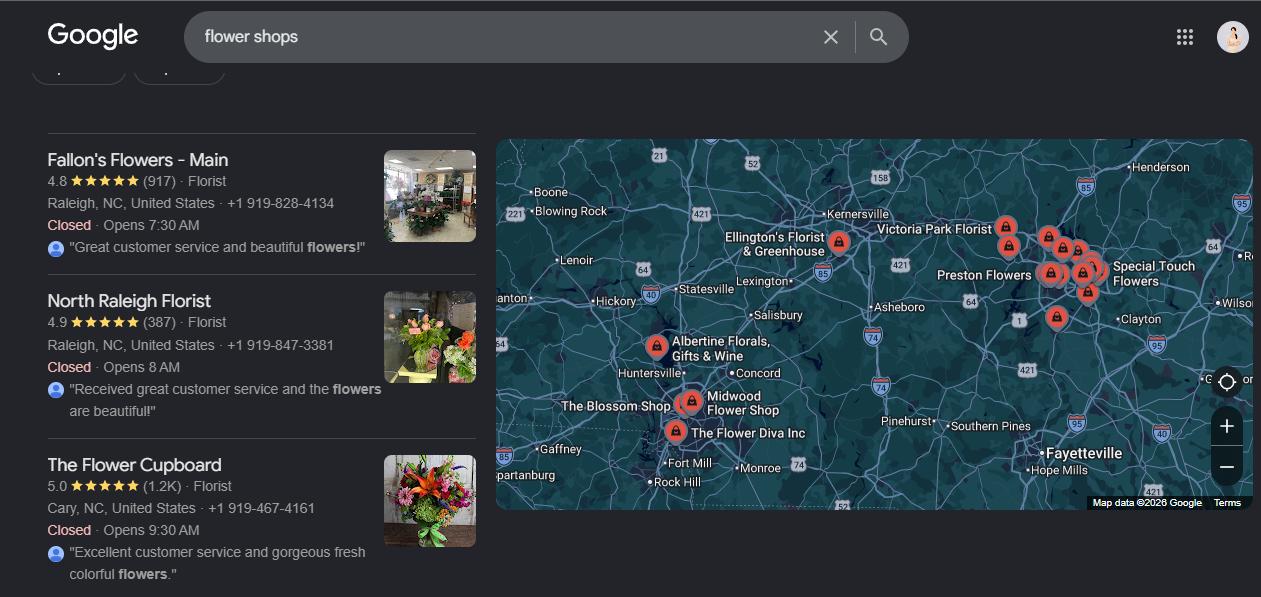
Task: Clear the flower shops search text
Action: (x=831, y=37)
